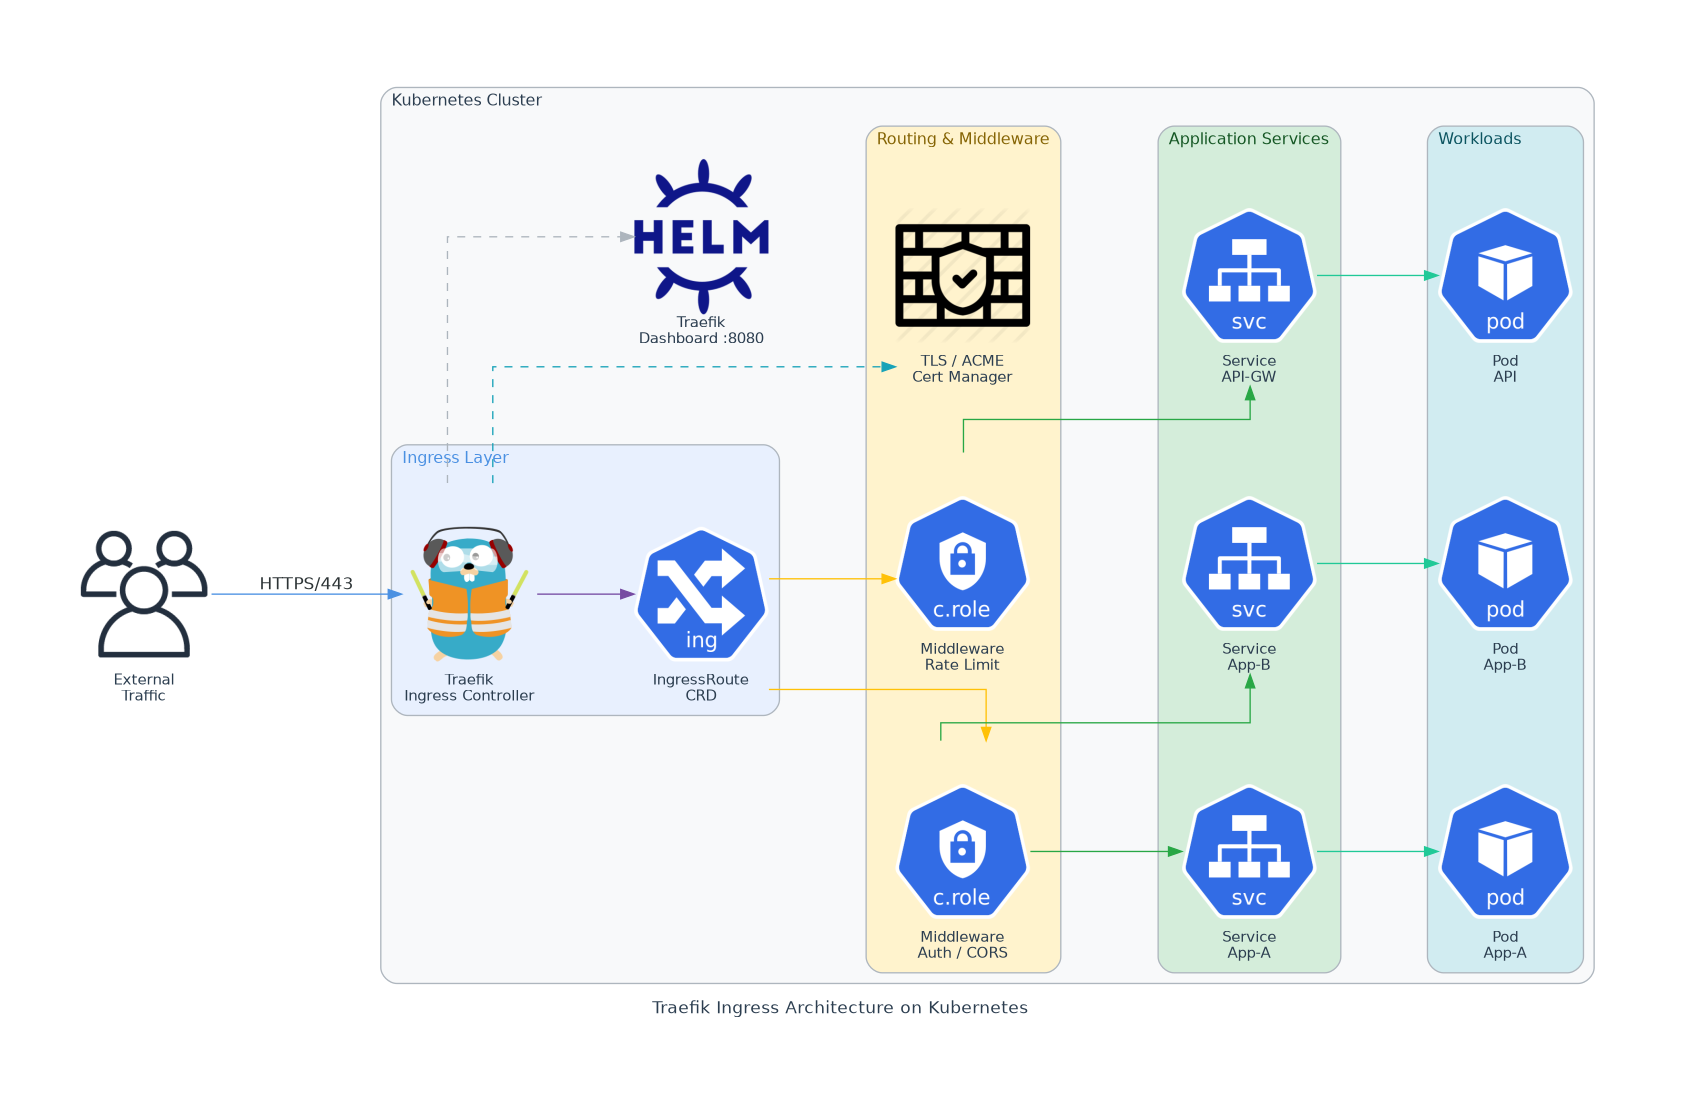Select the Pod API caption
This screenshot has height=1100, width=1682.
click(x=1505, y=368)
